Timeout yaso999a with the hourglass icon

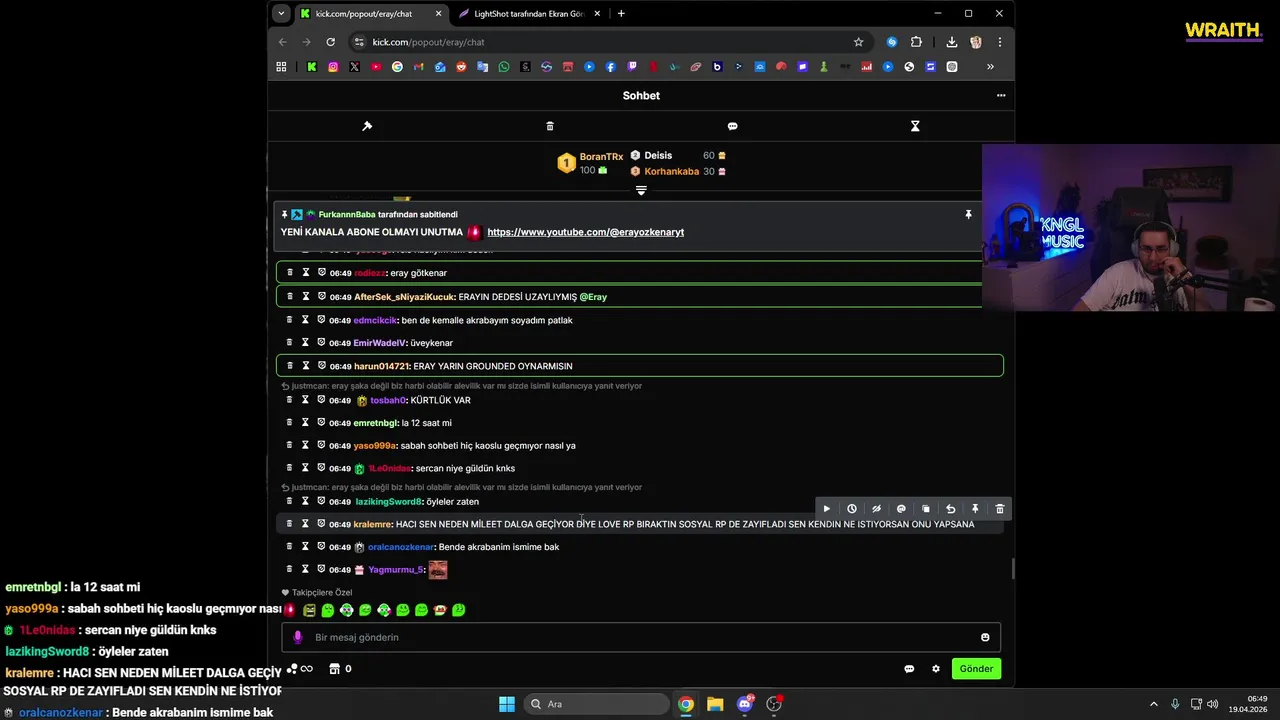coord(305,445)
